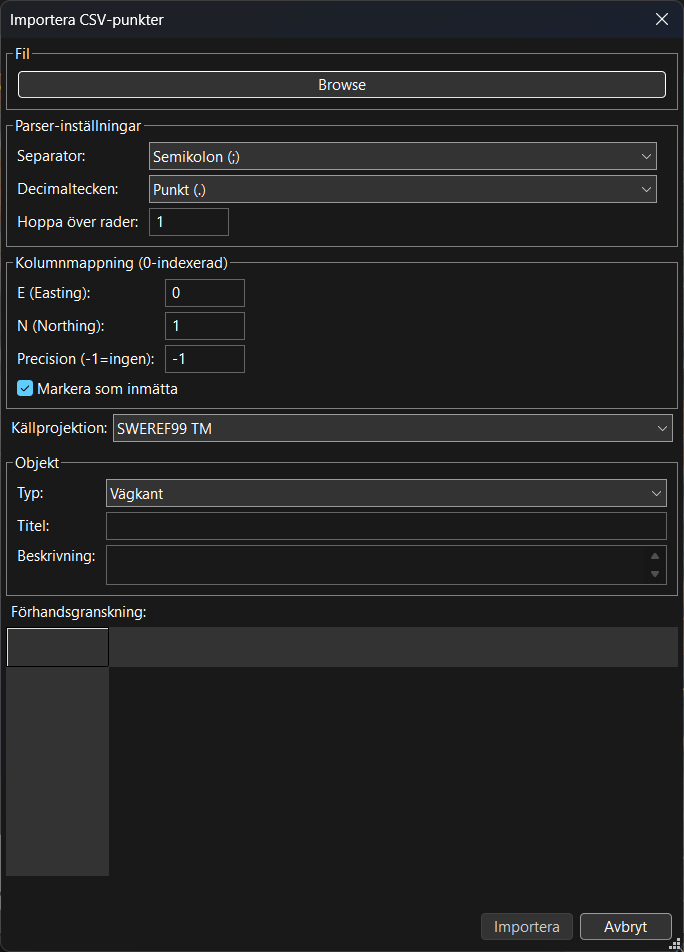The image size is (684, 952).
Task: Open the Decimaltecken dropdown
Action: 402,189
